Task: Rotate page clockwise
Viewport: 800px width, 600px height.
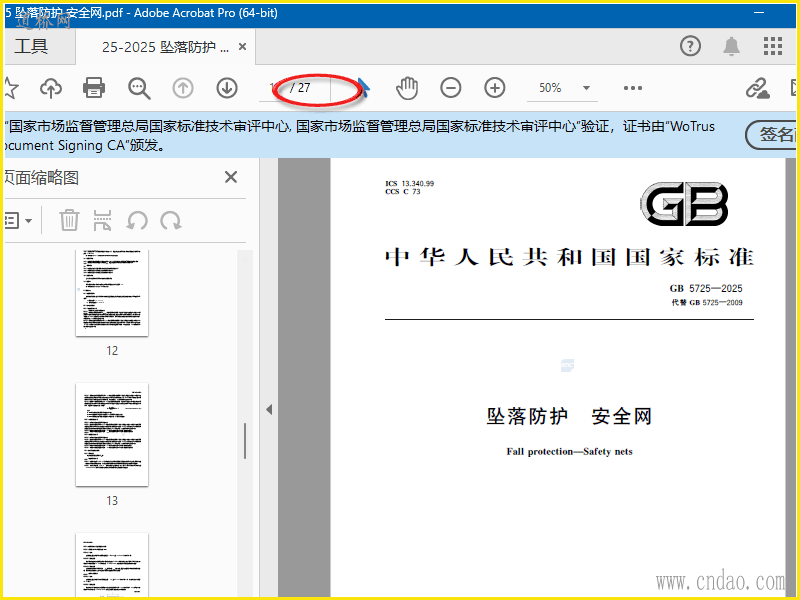Action: tap(171, 220)
